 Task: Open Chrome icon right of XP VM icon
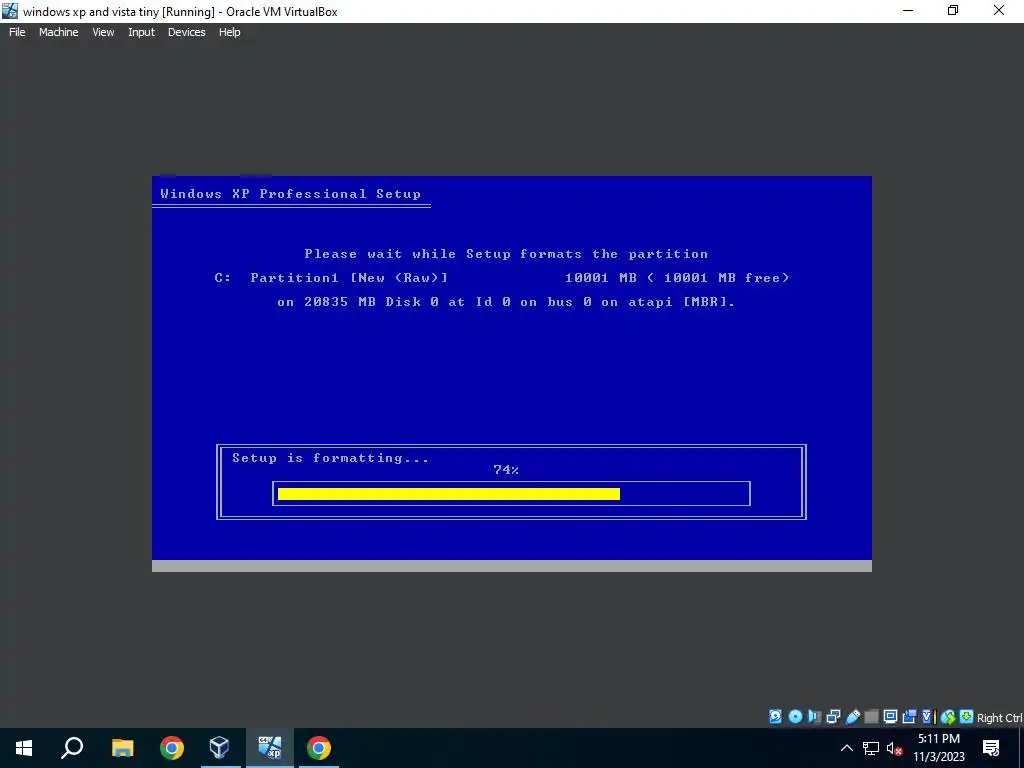[x=319, y=748]
